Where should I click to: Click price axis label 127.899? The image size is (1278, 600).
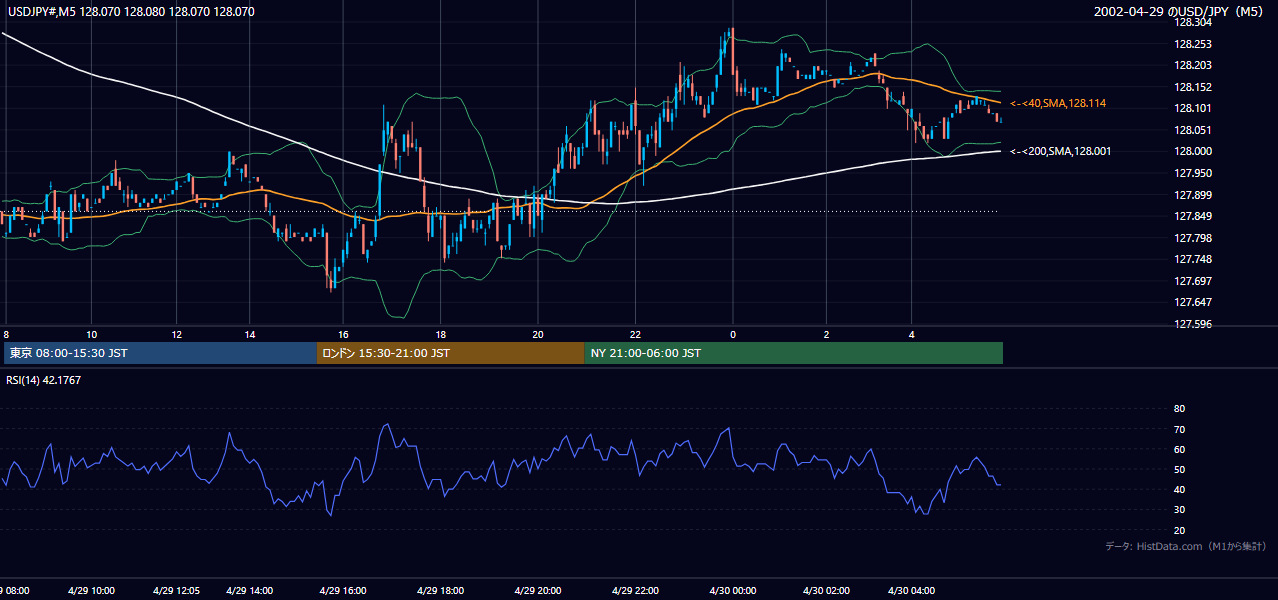click(1194, 195)
